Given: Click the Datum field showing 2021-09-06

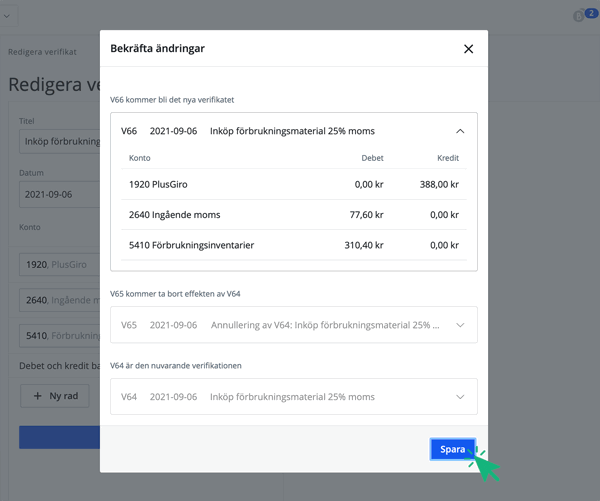Looking at the screenshot, I should tap(58, 194).
